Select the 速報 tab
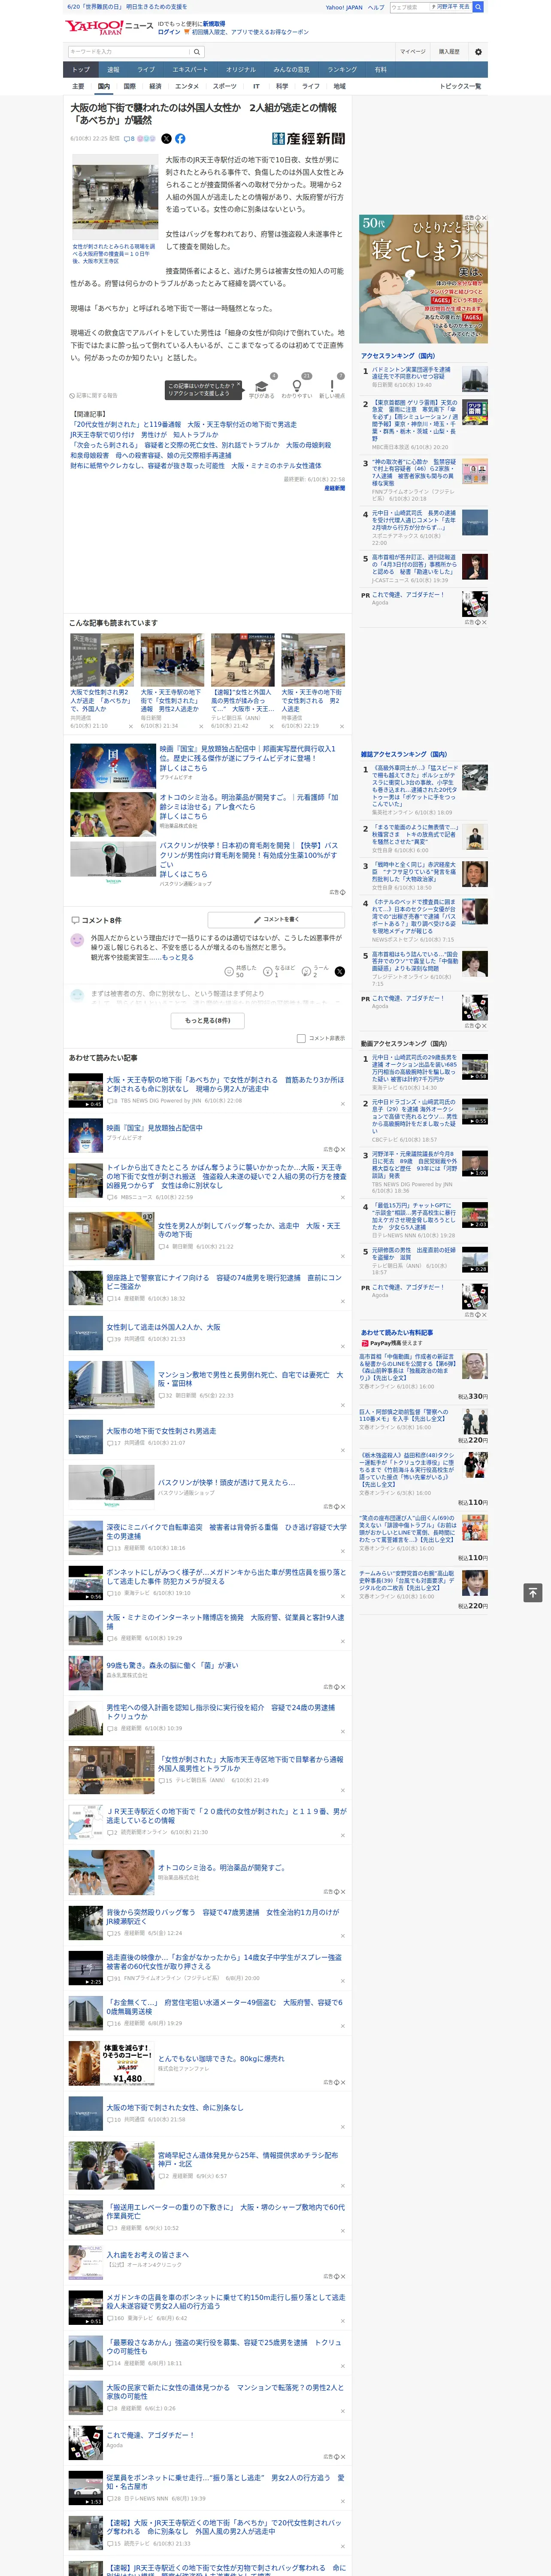This screenshot has width=551, height=2576. [x=113, y=70]
